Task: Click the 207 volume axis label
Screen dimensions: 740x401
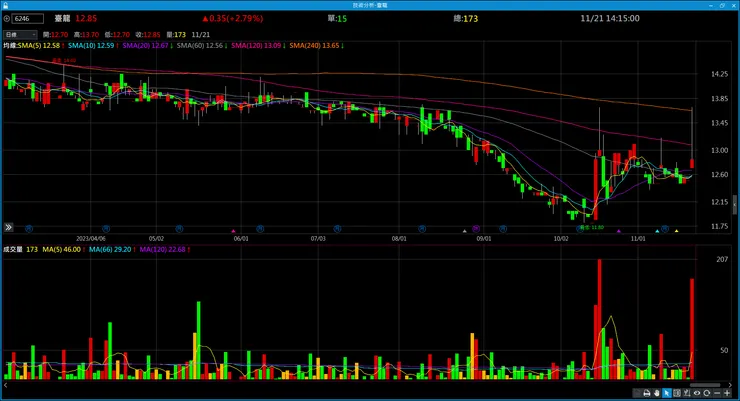Action: 722,259
